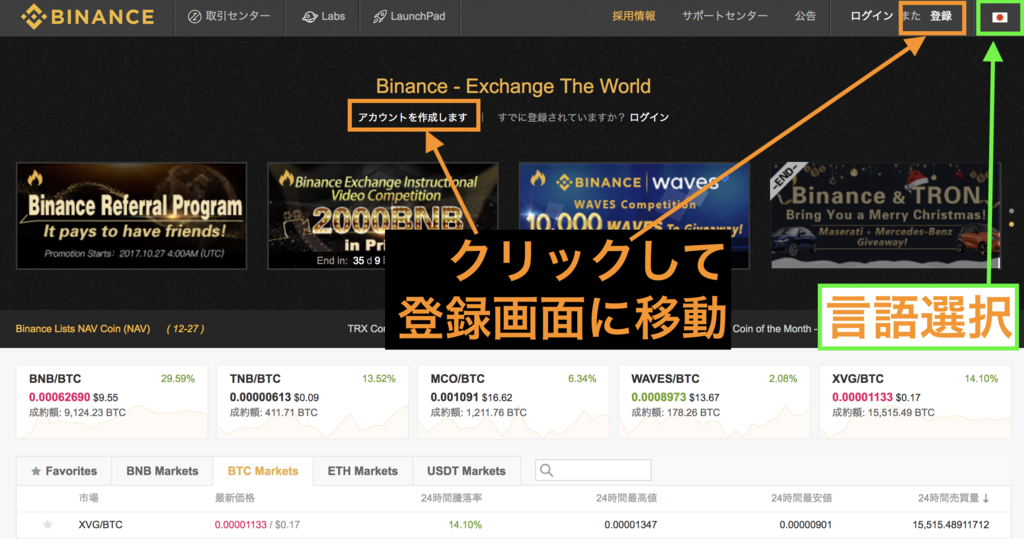This screenshot has width=1024, height=539.
Task: Click 0.00001133 price in table row
Action: point(240,525)
